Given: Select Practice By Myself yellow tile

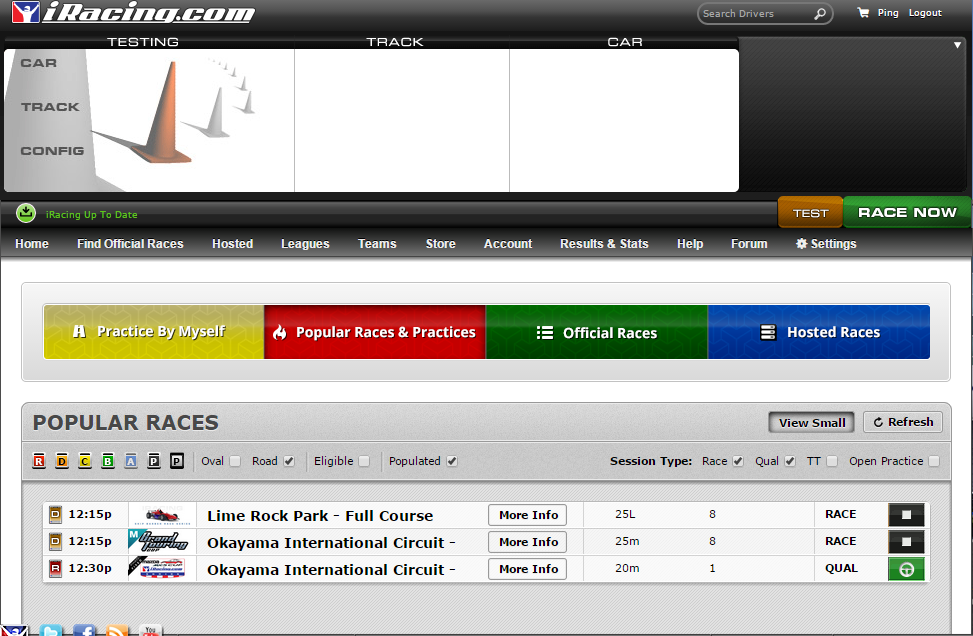Looking at the screenshot, I should [x=154, y=332].
